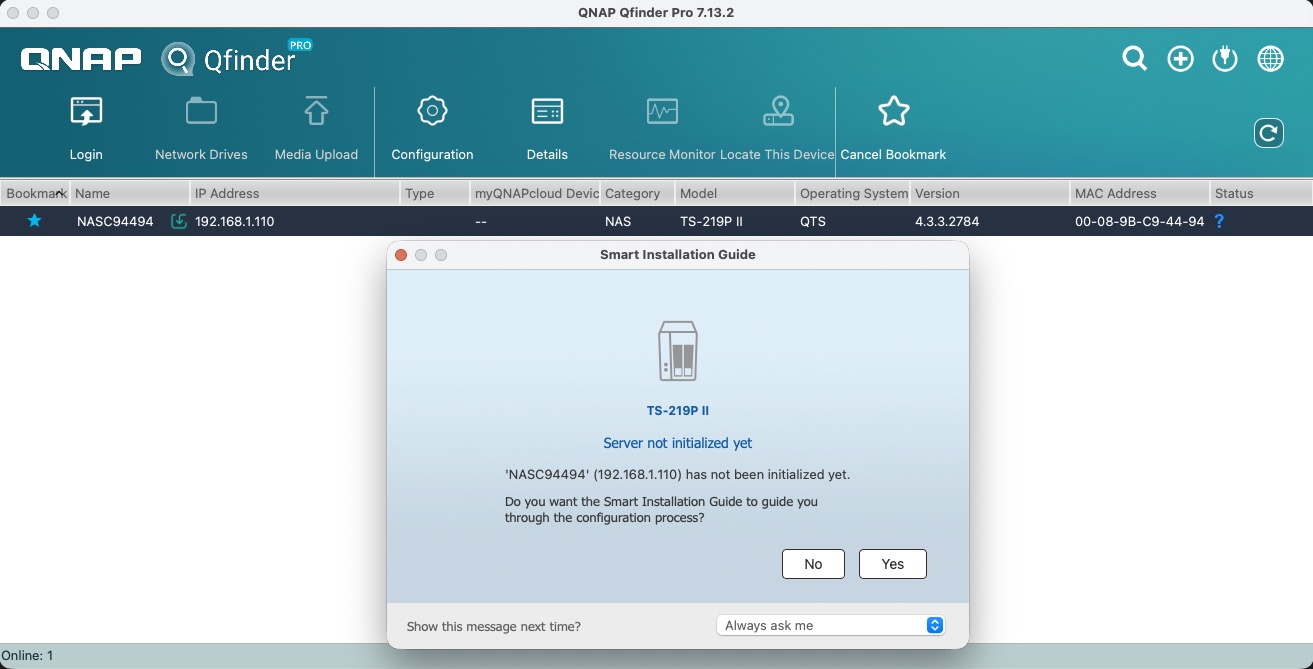The width and height of the screenshot is (1313, 669).
Task: Sort the list by the Name column header
Action: click(130, 193)
